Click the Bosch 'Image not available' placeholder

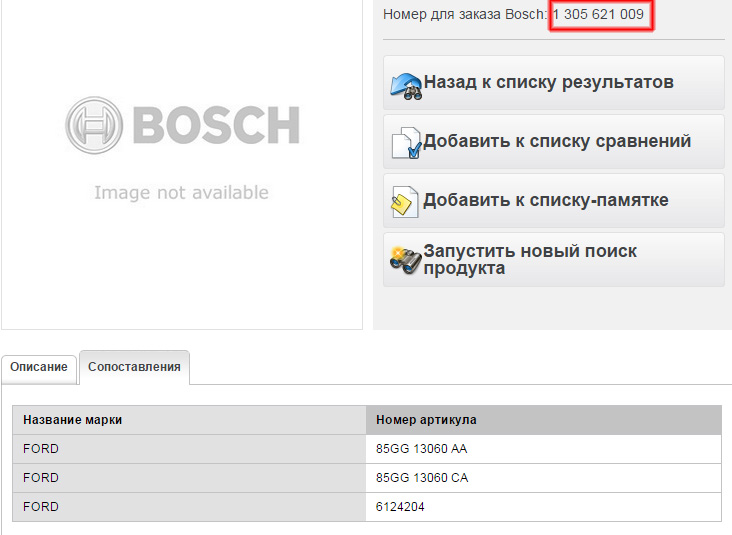(x=182, y=164)
